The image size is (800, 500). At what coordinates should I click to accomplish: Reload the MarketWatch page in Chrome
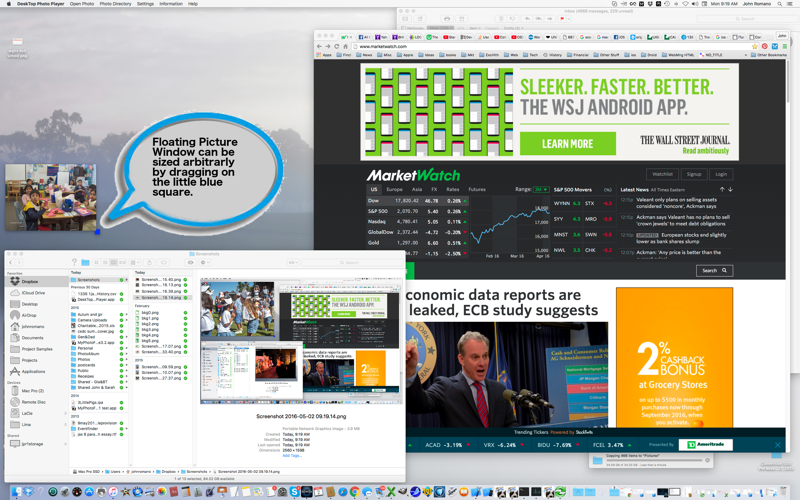[336, 46]
